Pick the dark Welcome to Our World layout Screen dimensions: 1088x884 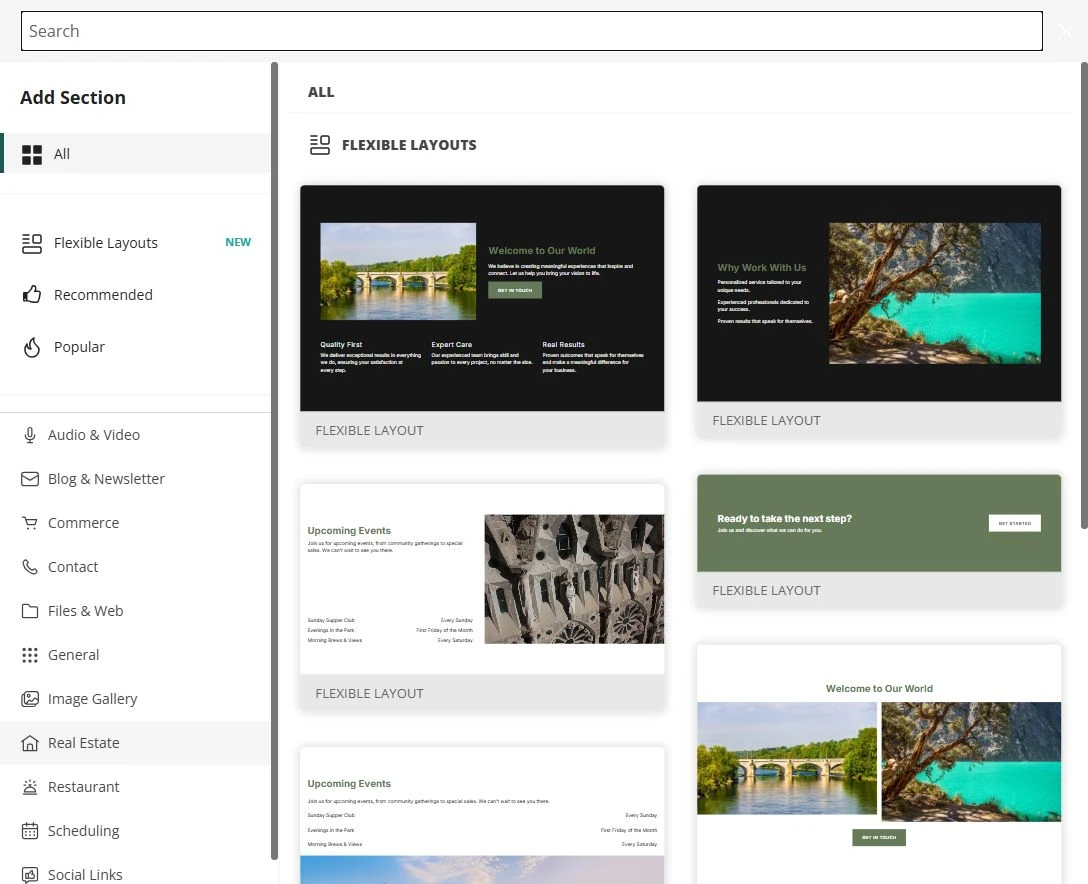click(x=482, y=316)
